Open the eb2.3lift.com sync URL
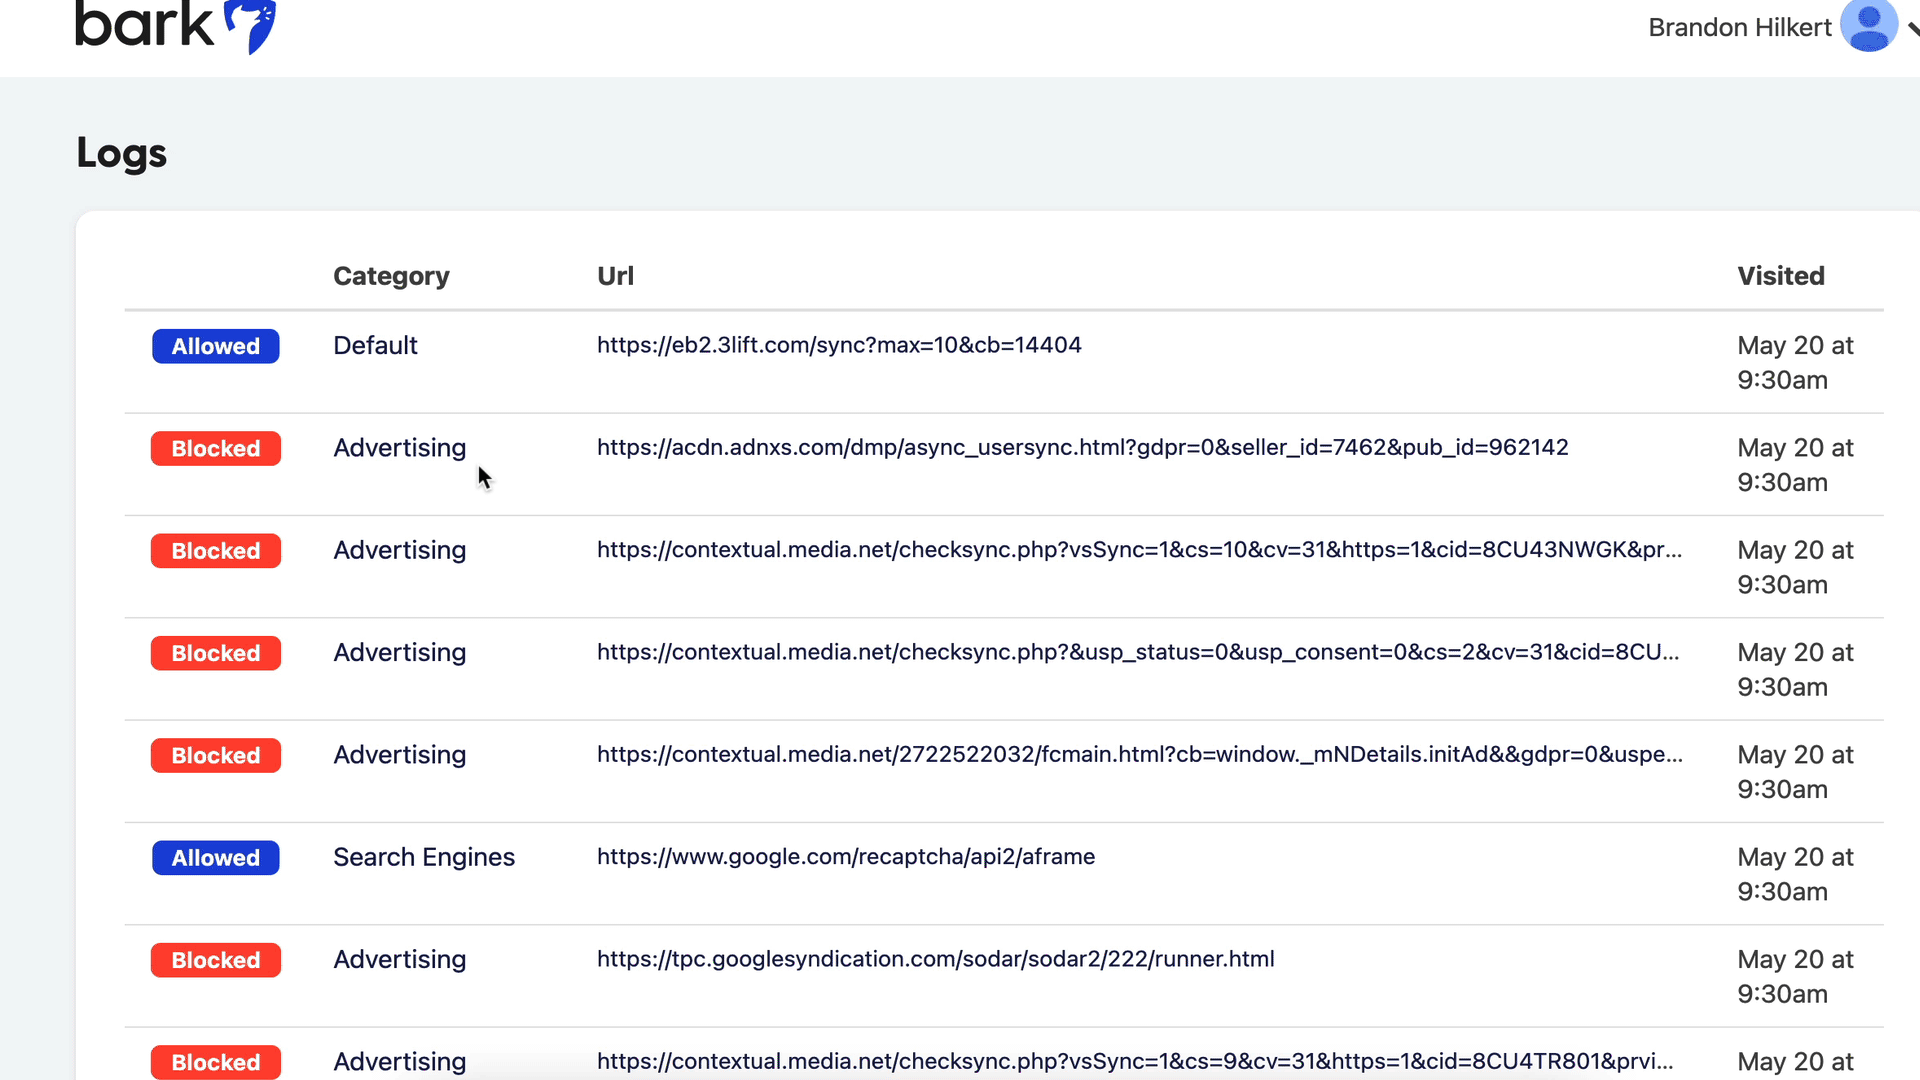The width and height of the screenshot is (1920, 1080). click(838, 345)
